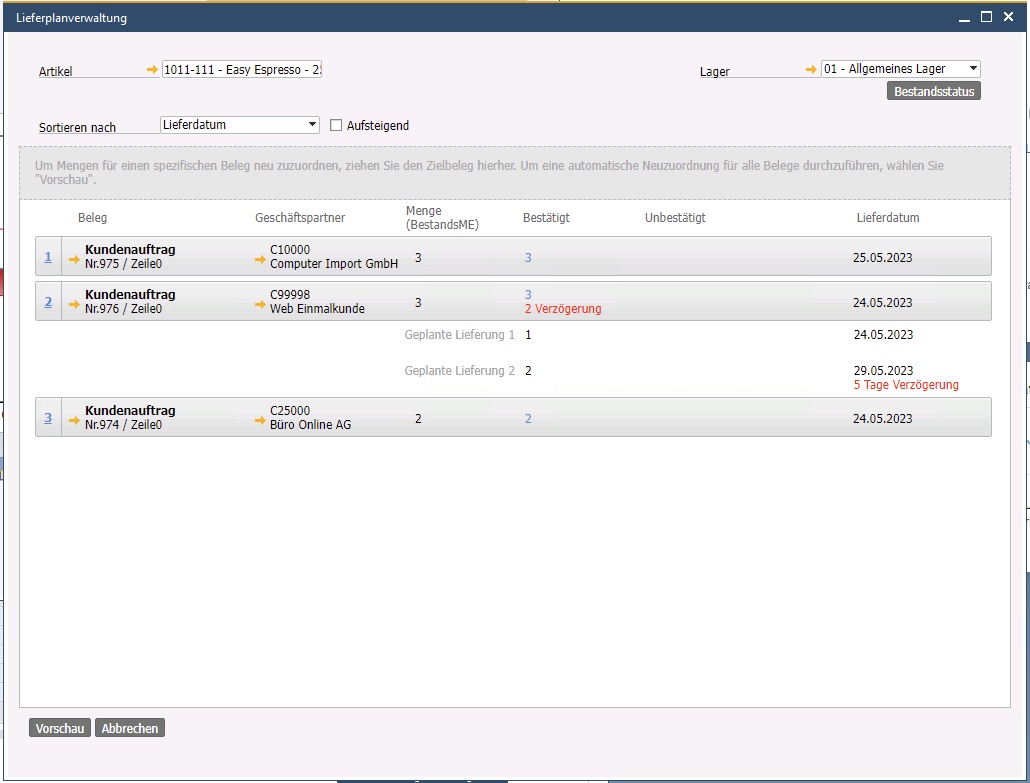Screen dimensions: 1030x783
Task: Click row number link 1
Action: [x=48, y=257]
